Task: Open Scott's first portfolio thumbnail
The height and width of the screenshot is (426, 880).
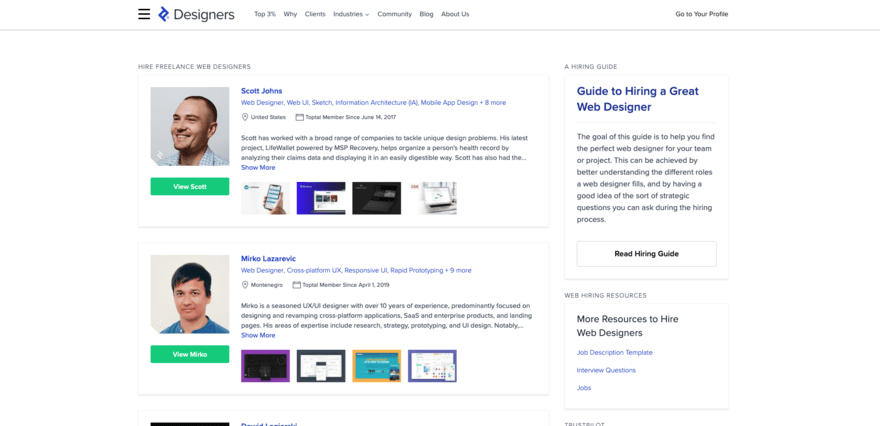Action: click(x=265, y=198)
